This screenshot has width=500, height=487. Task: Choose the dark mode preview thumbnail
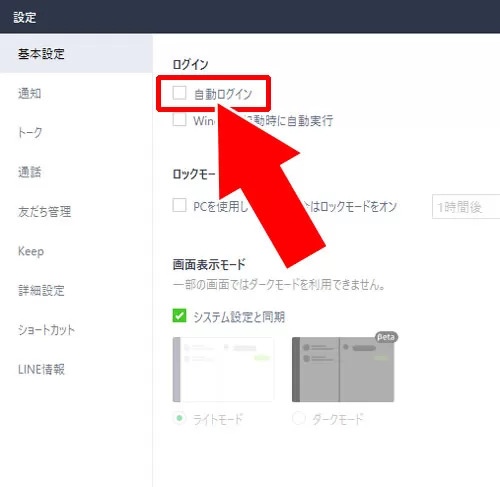point(343,369)
